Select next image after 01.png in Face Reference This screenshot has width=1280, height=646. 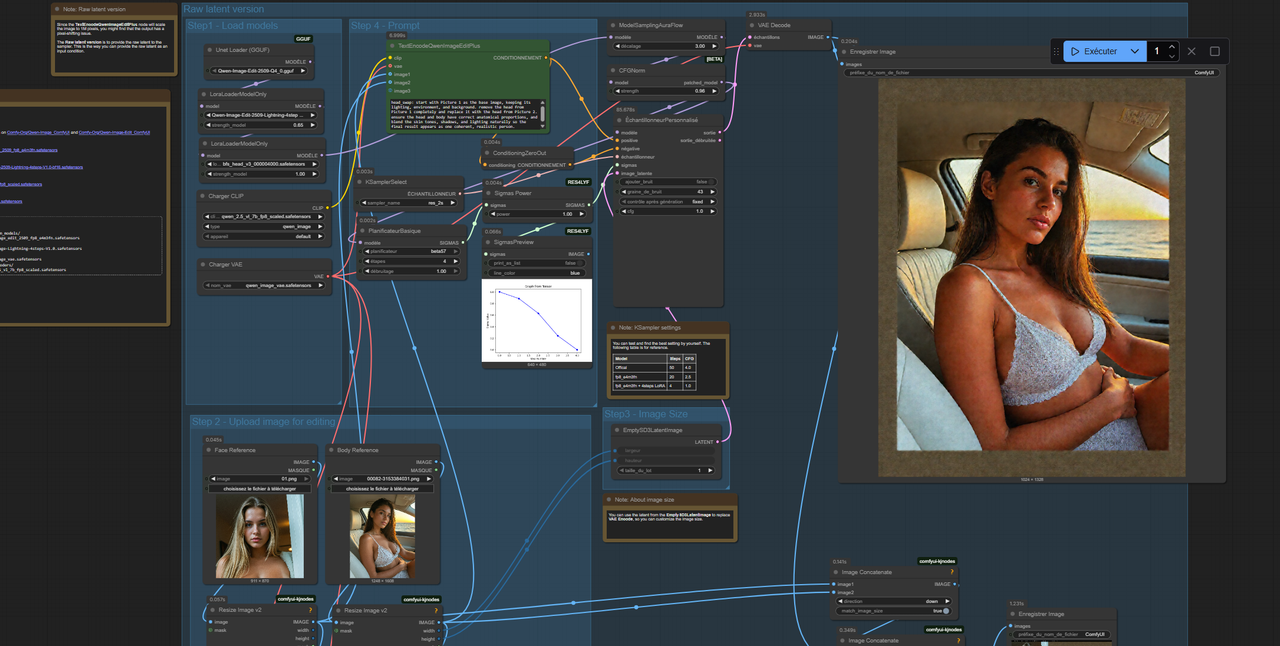(307, 479)
